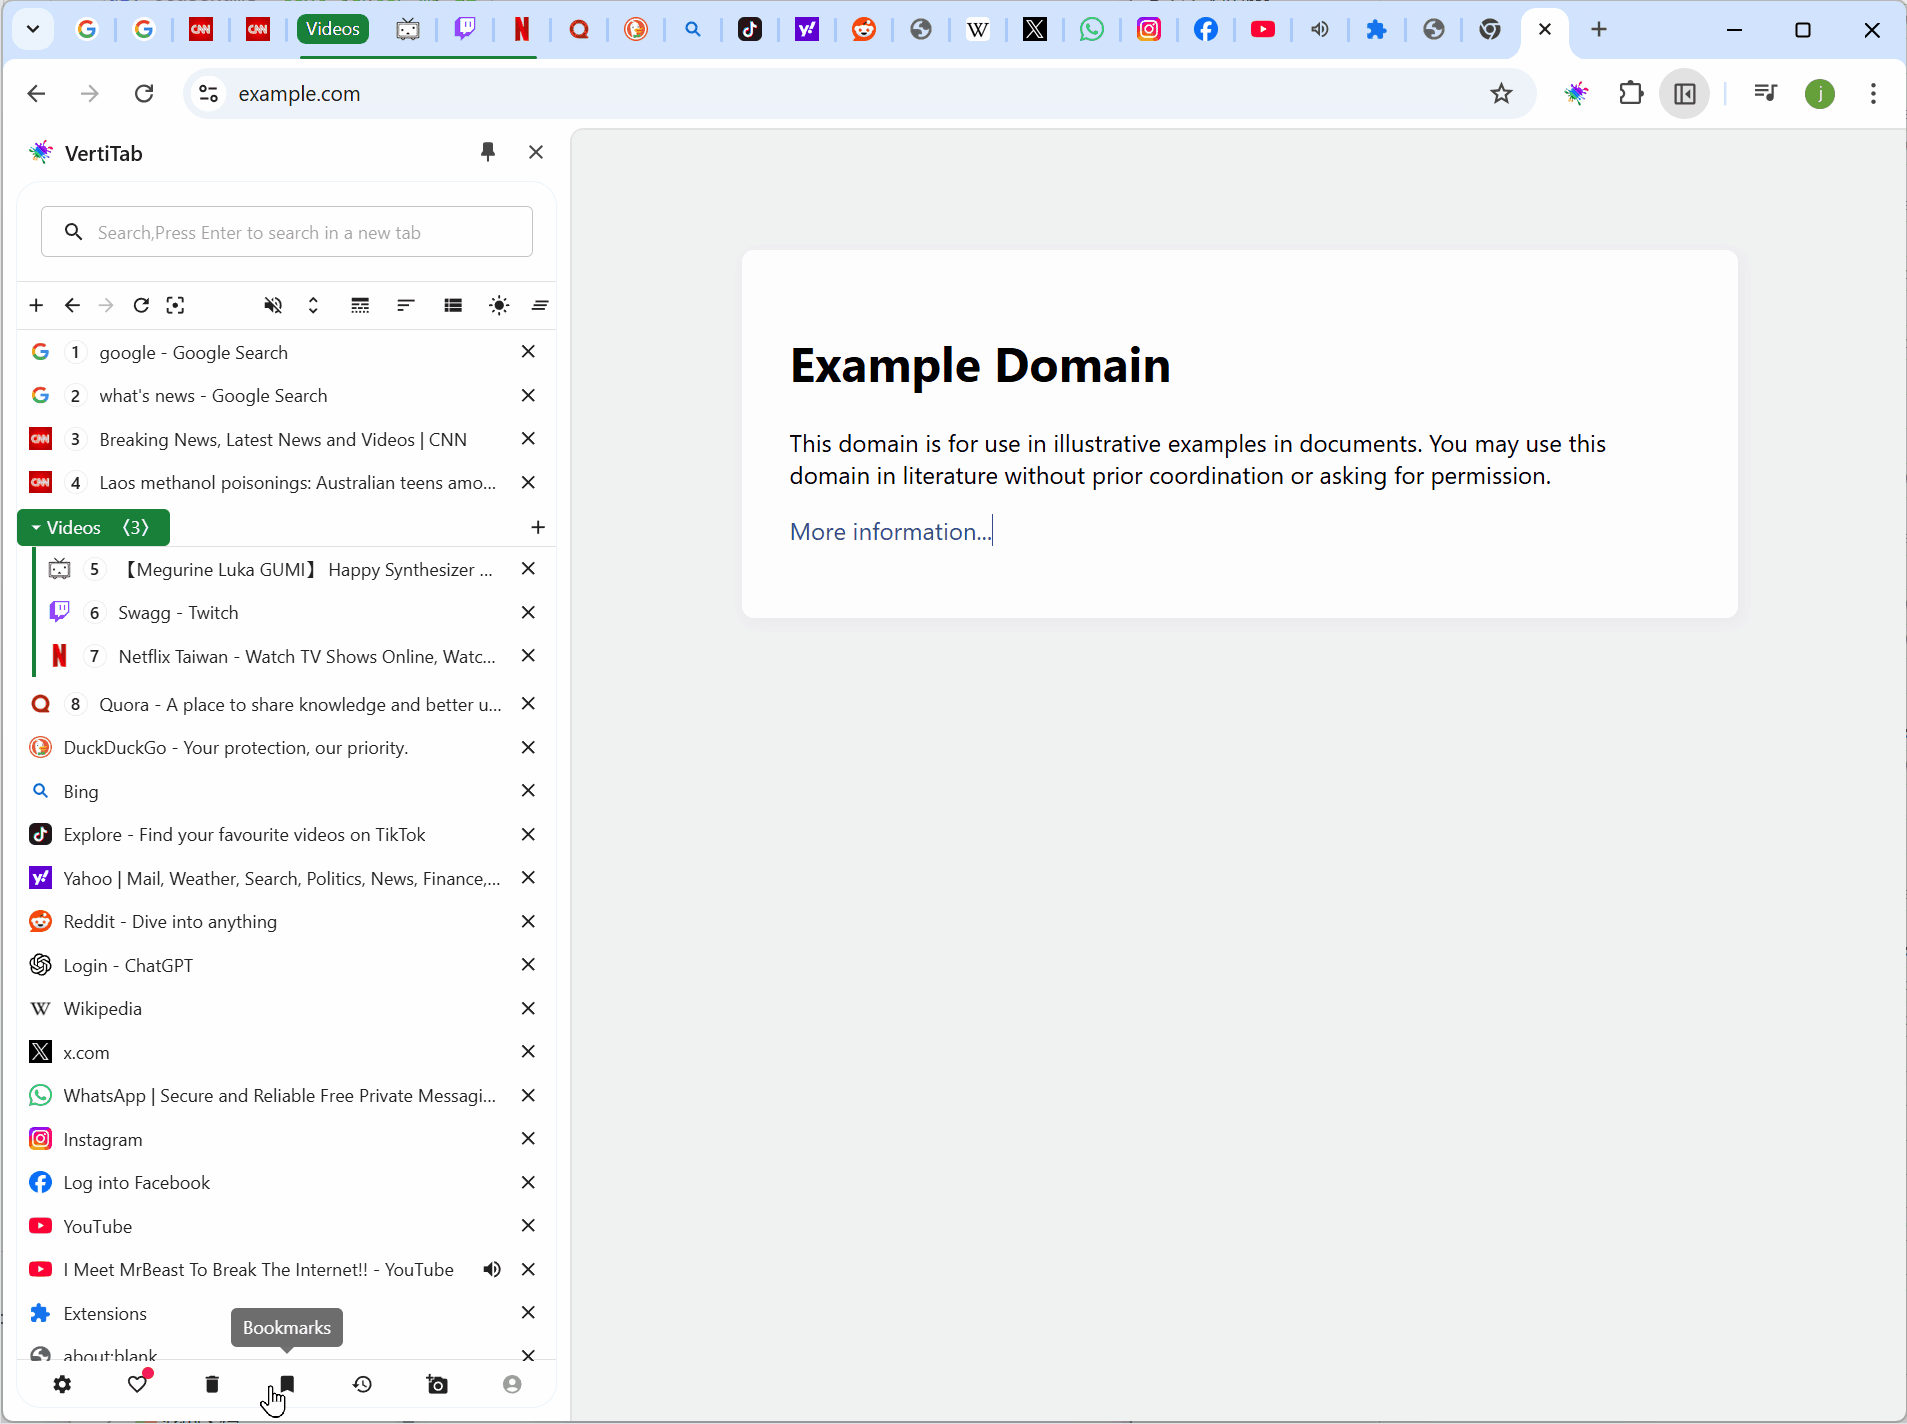This screenshot has height=1424, width=1907.
Task: Click the trash icon in VertiTab footer
Action: [x=212, y=1384]
